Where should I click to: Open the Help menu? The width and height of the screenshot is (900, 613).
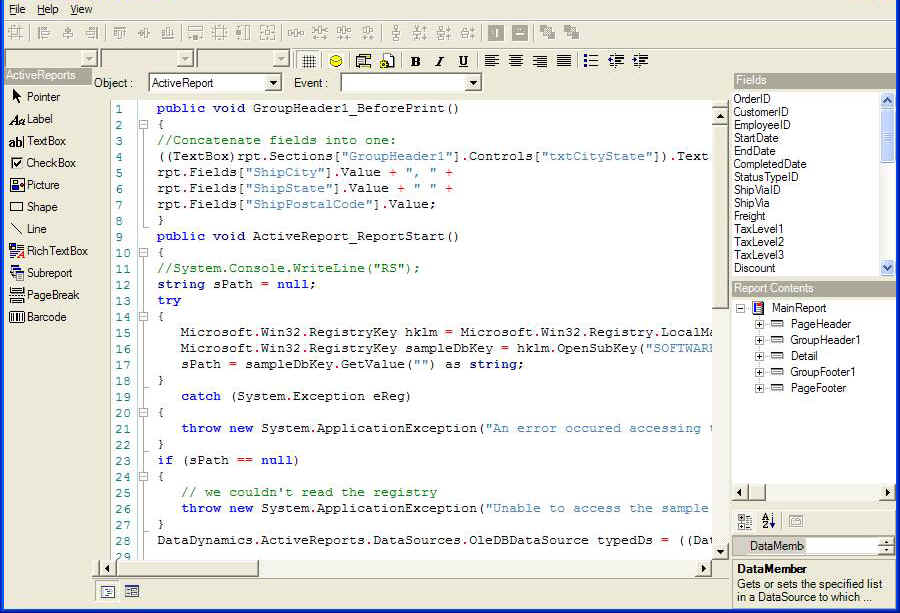[x=48, y=9]
